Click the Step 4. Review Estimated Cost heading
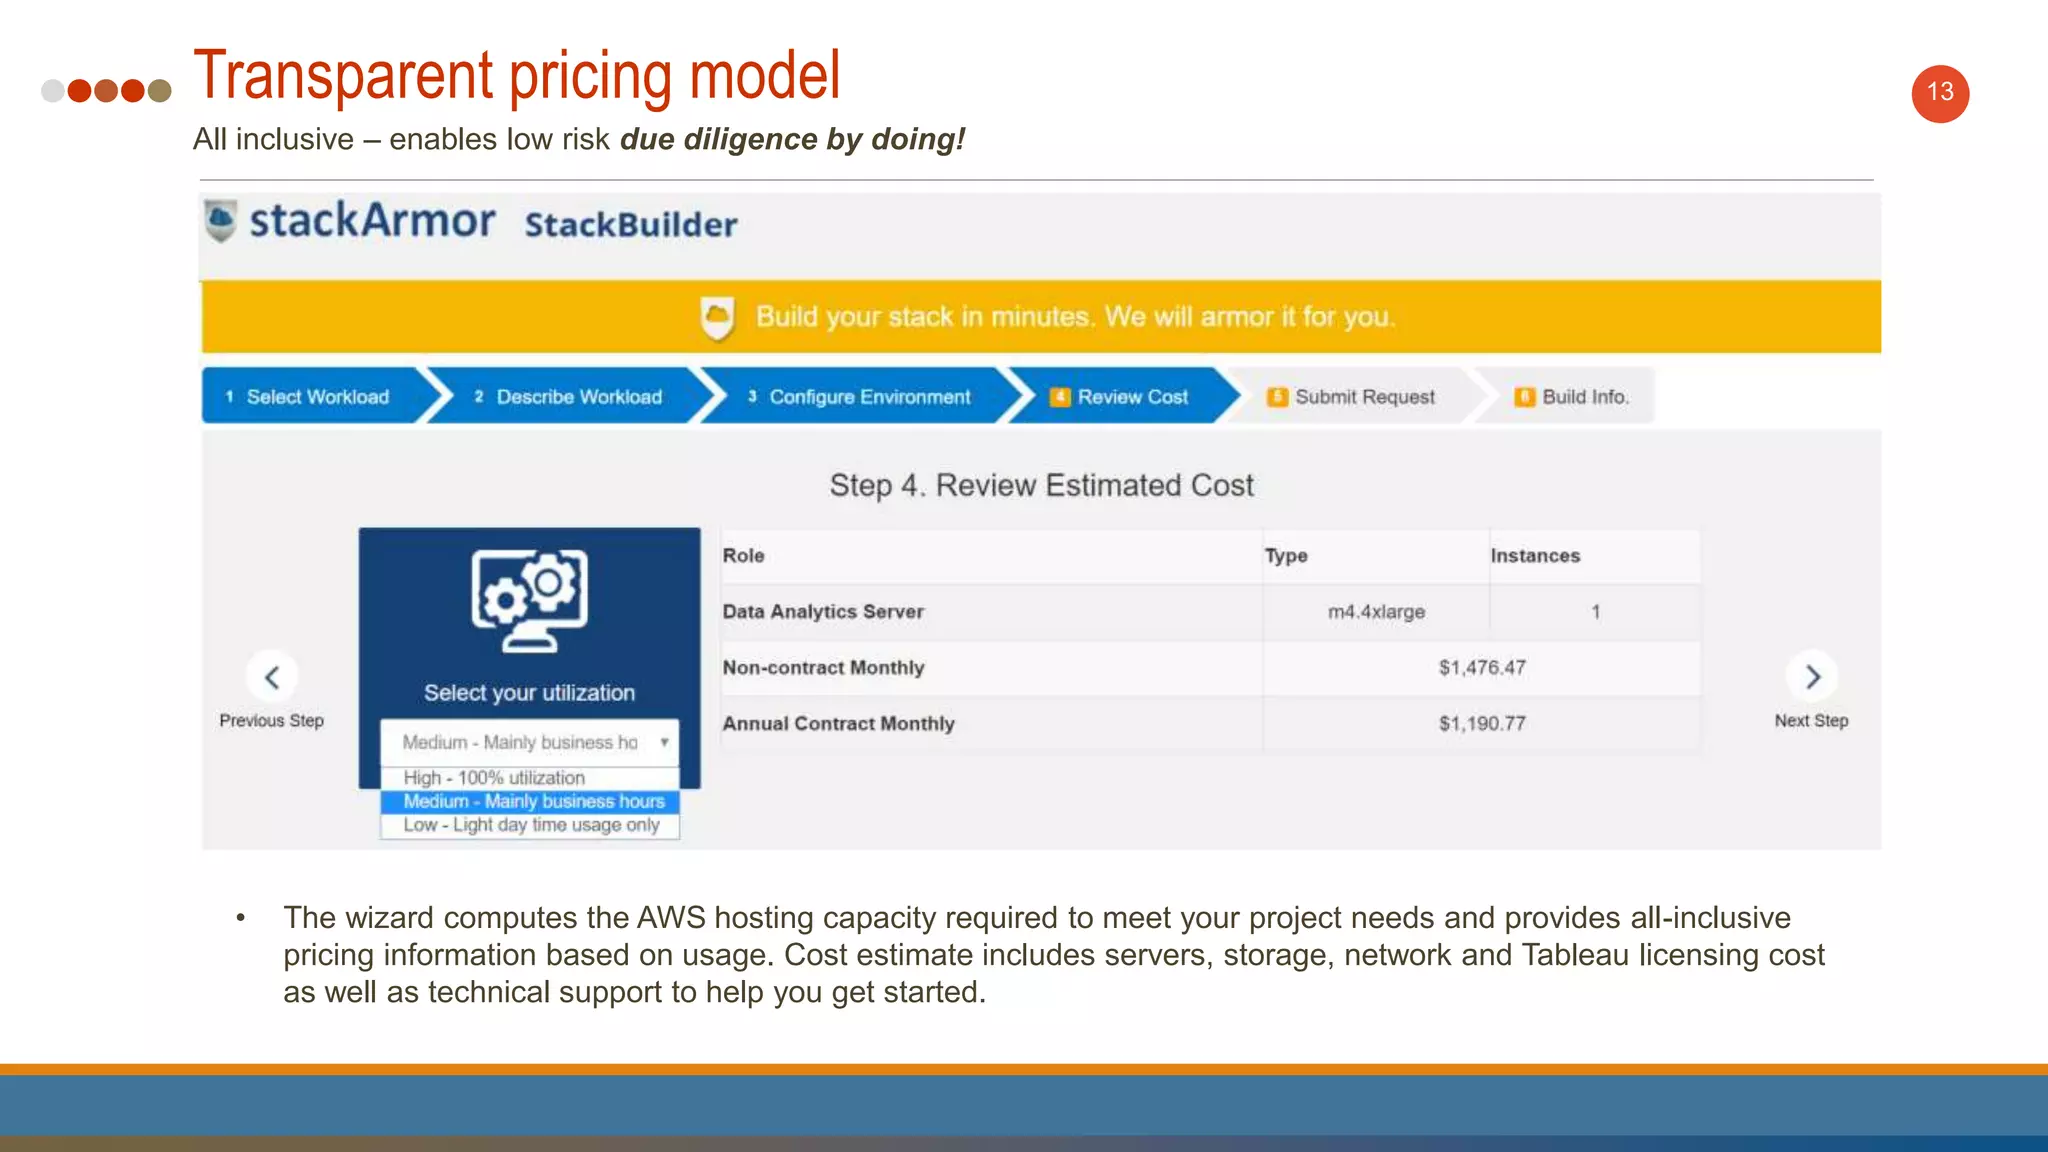Screen dimensions: 2048x1152 coord(1041,485)
